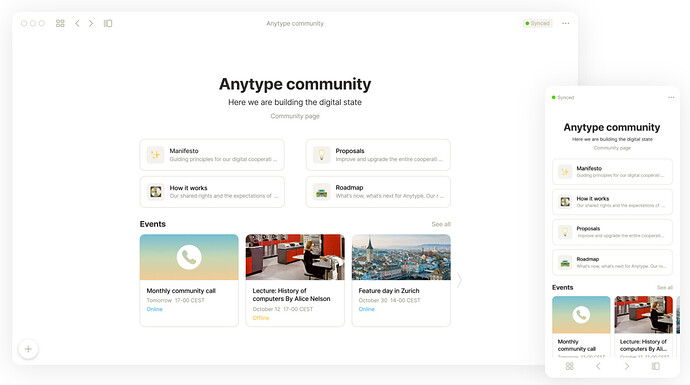
Task: Click Roadmap car icon in desktop window
Action: (x=322, y=192)
